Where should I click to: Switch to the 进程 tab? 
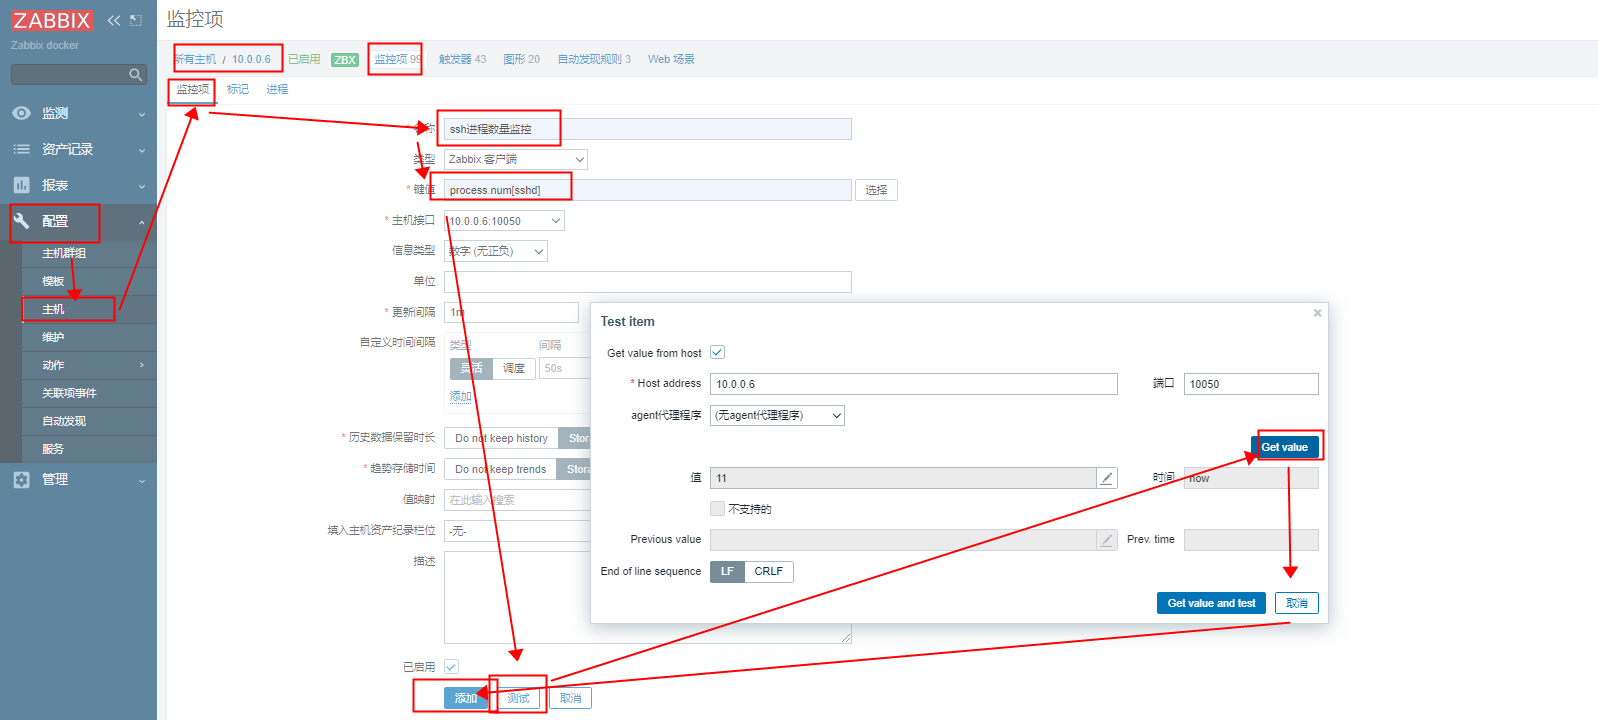[x=277, y=89]
